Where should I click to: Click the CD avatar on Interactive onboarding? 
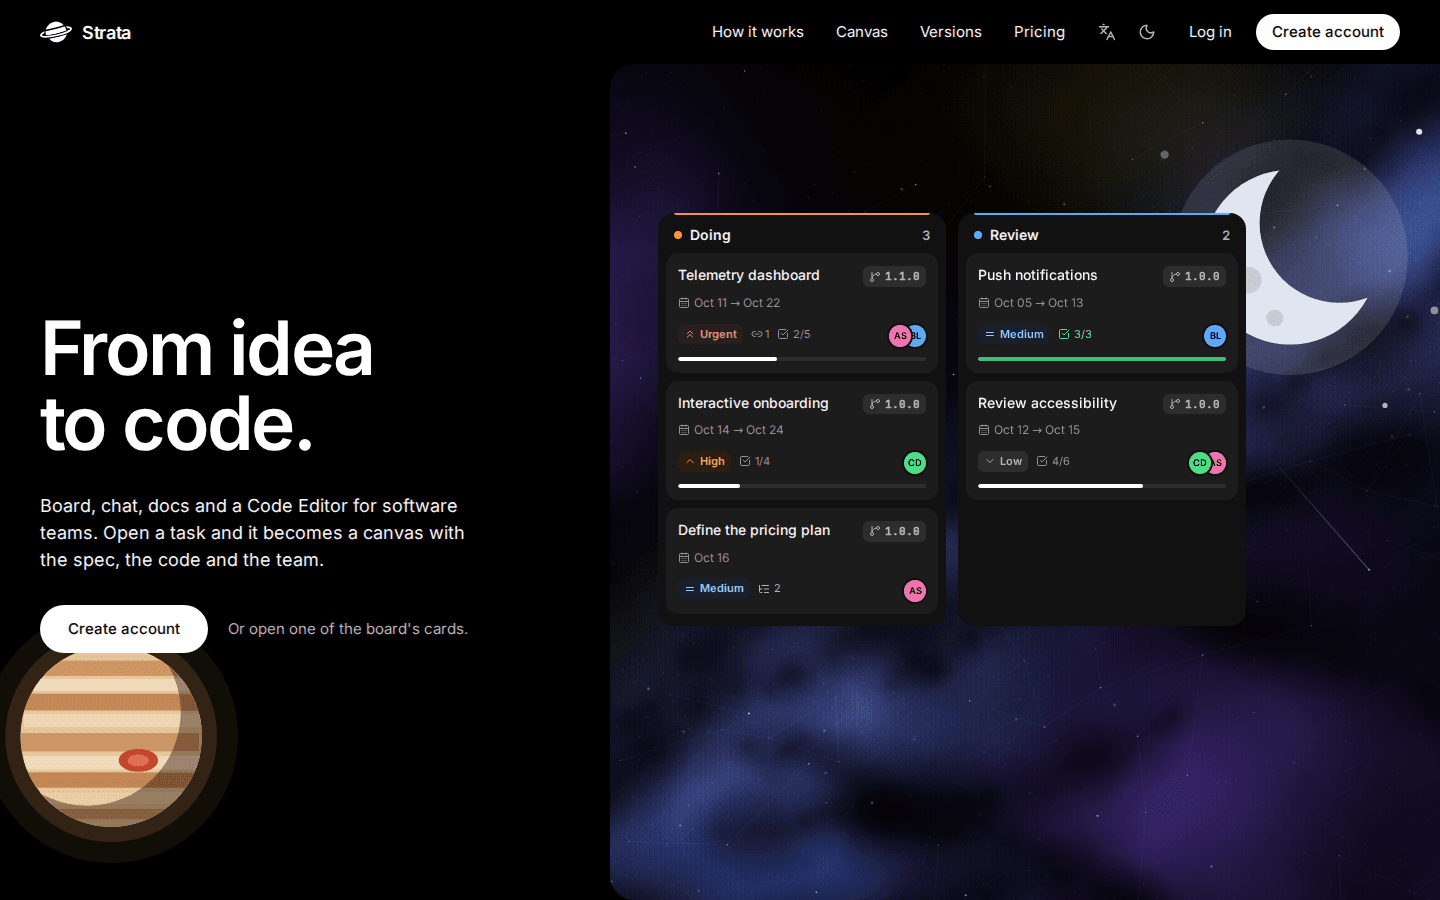[914, 463]
